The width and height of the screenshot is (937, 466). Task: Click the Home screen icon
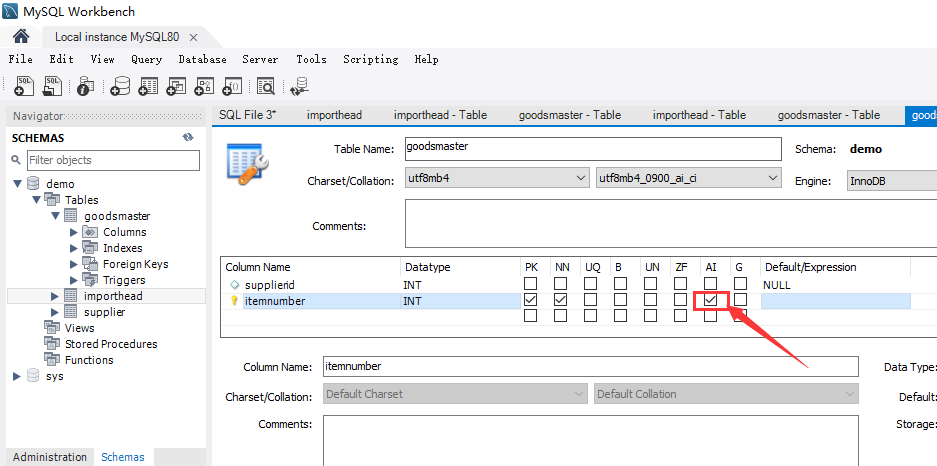click(21, 36)
